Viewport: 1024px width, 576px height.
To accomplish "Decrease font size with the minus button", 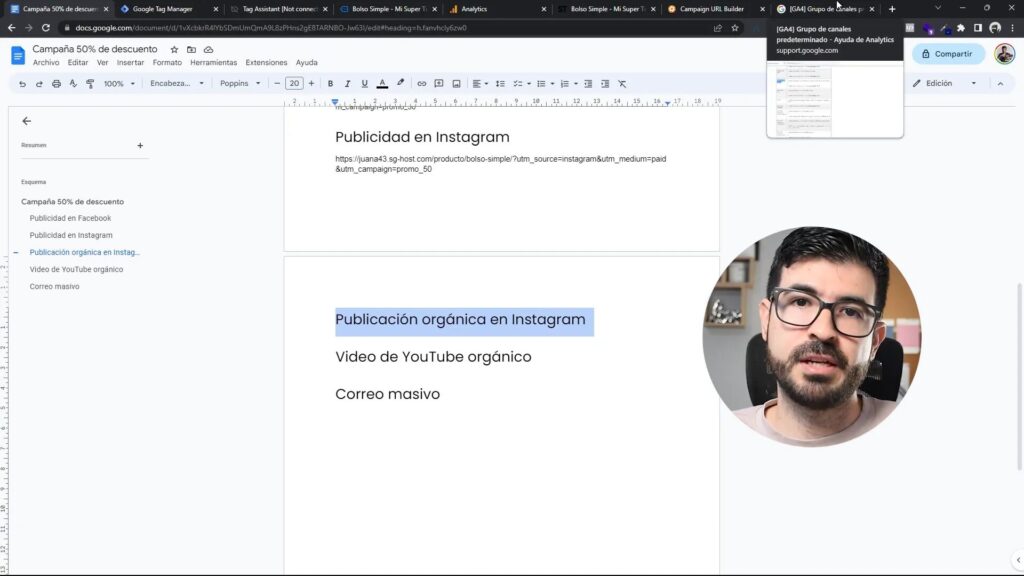I will (x=277, y=84).
